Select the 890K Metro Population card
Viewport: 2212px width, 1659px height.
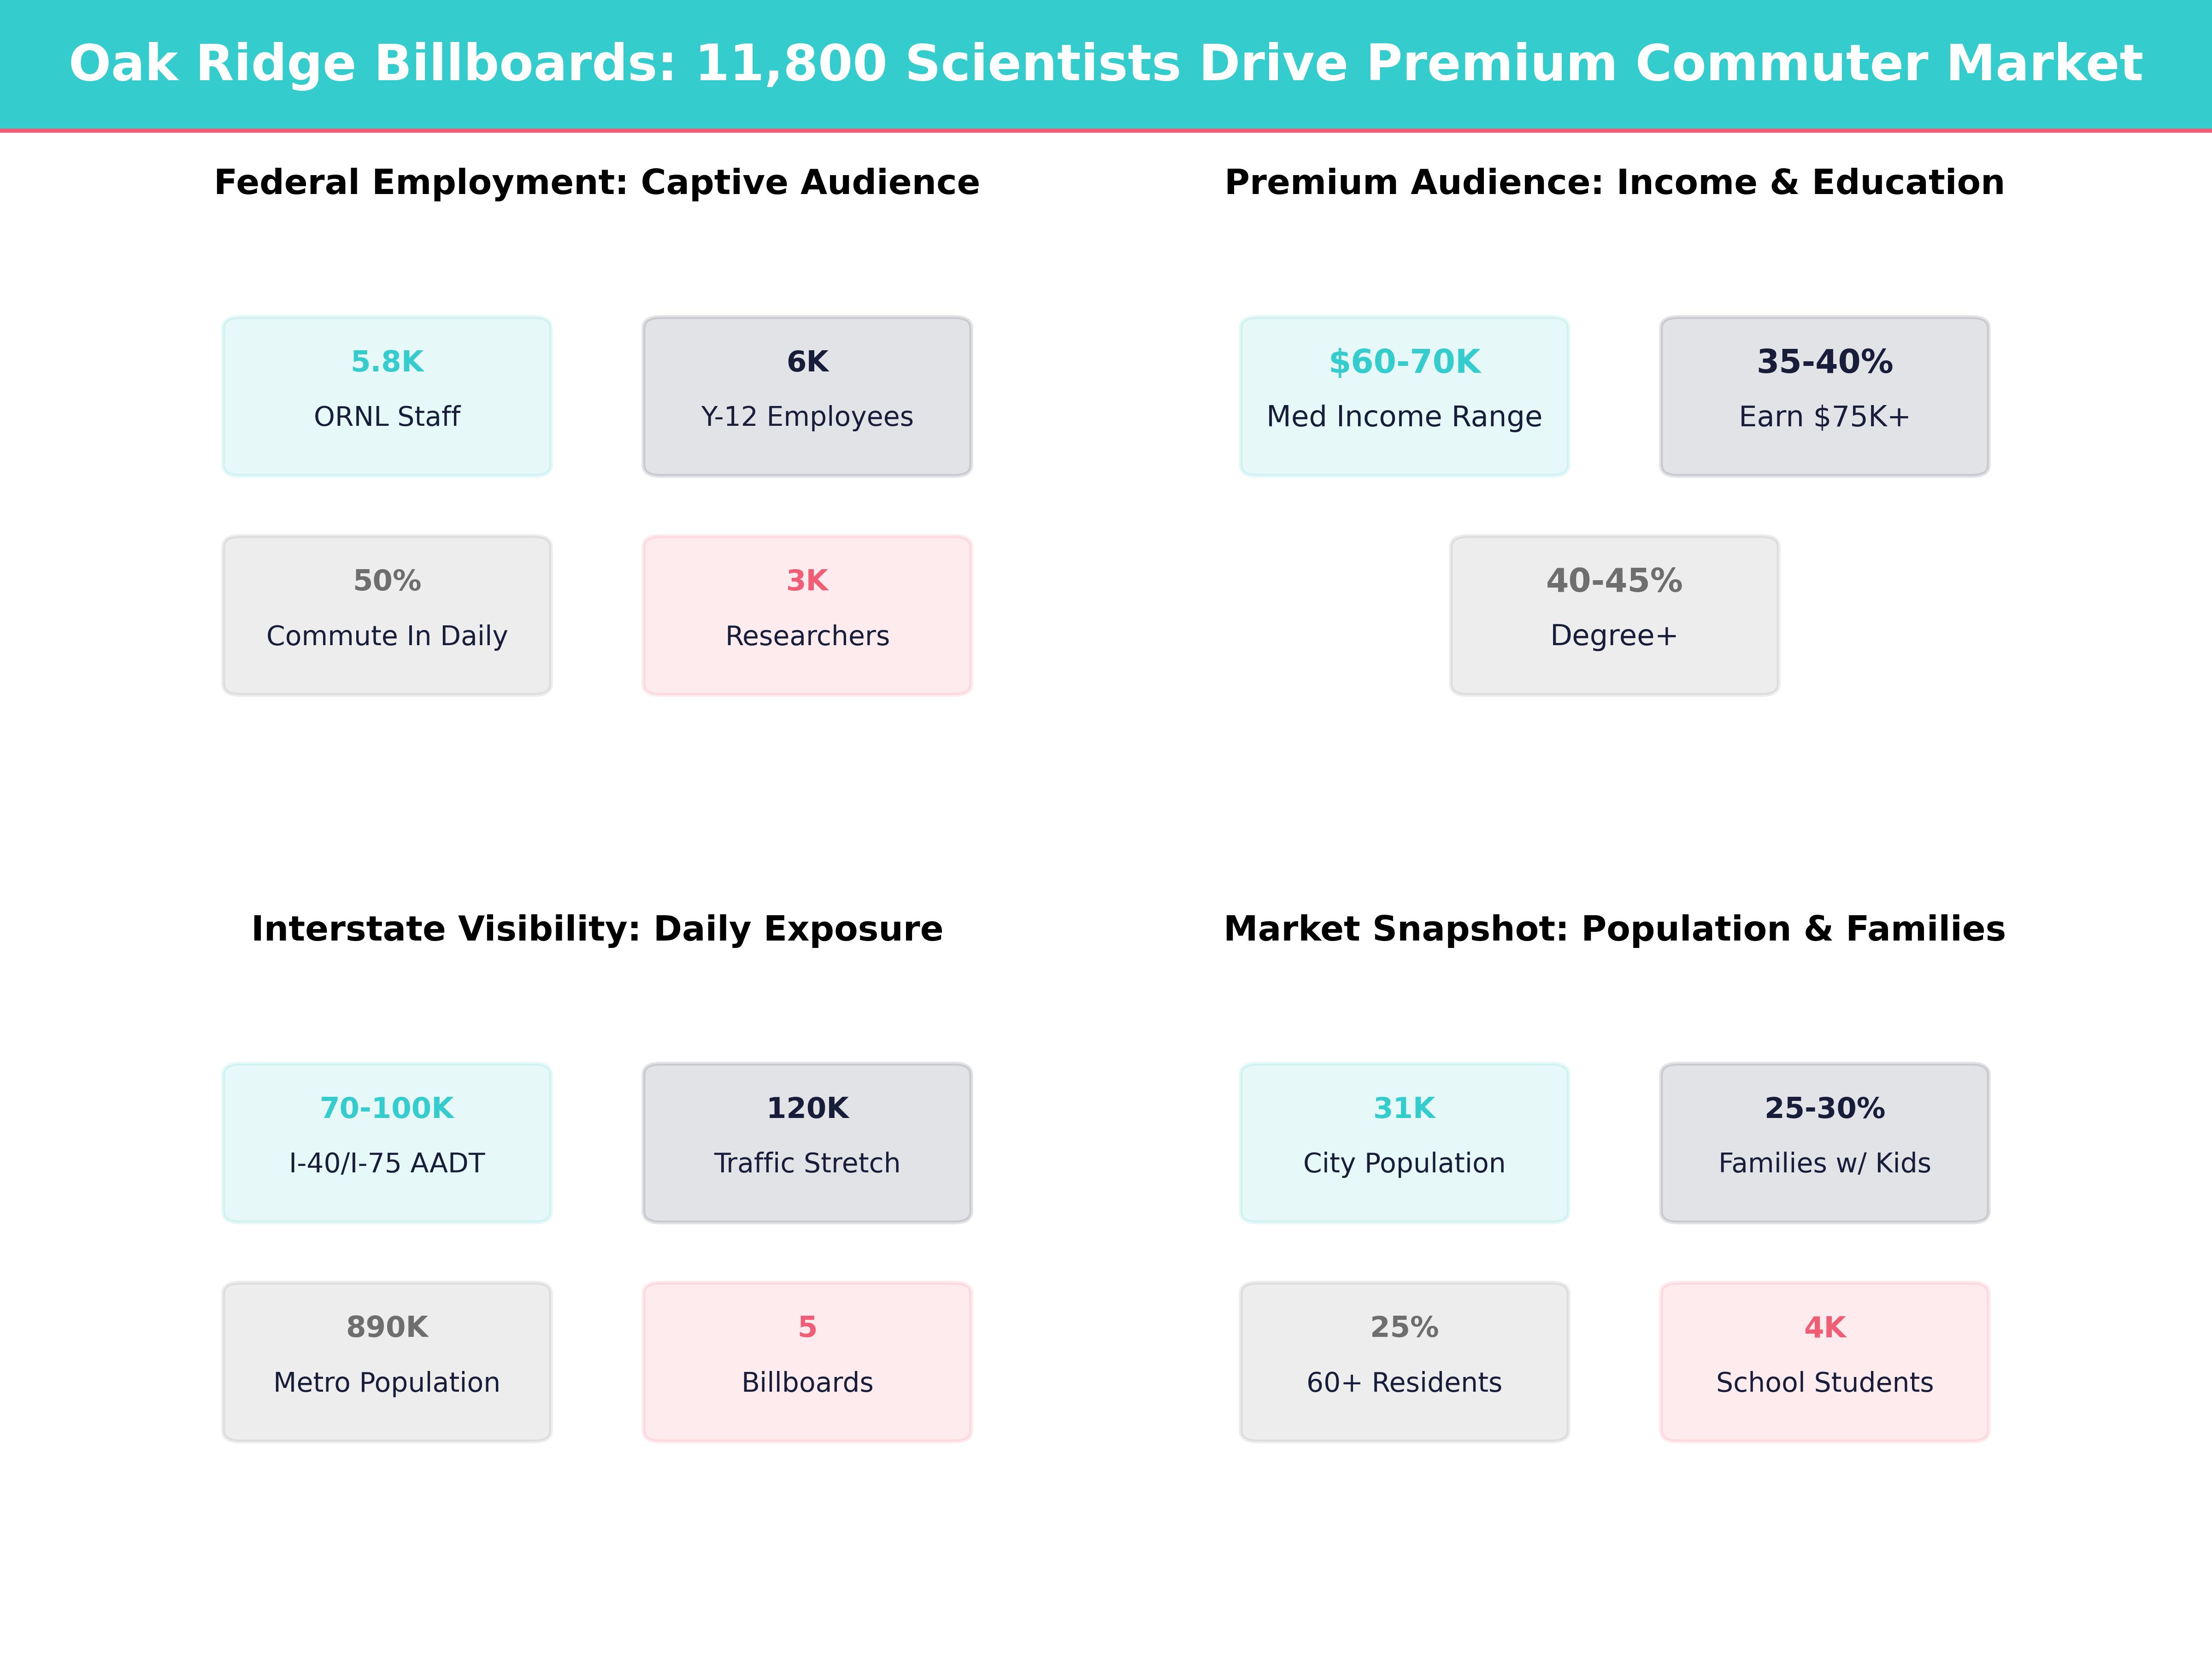point(387,1361)
